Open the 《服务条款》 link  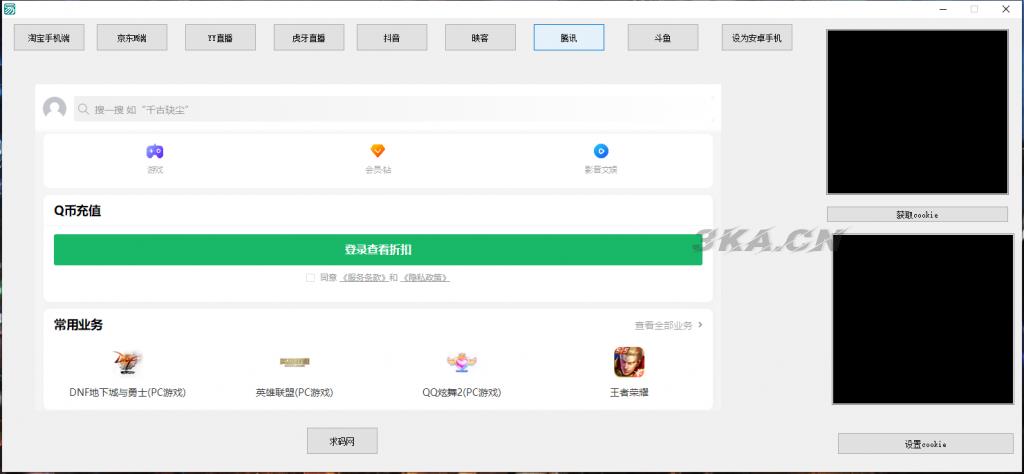coord(366,277)
